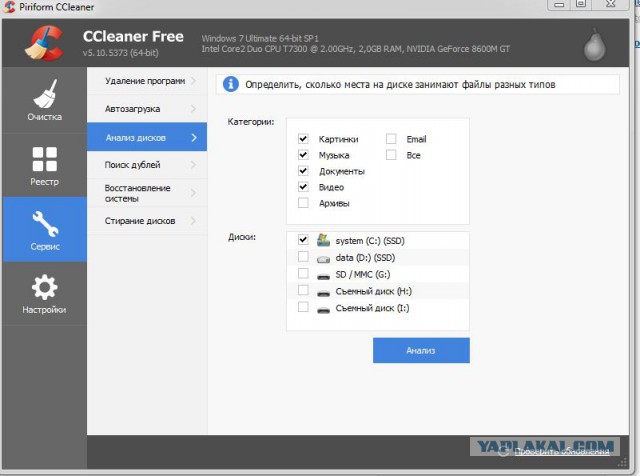640x476 pixels.
Task: Check the Все category box
Action: tap(391, 155)
